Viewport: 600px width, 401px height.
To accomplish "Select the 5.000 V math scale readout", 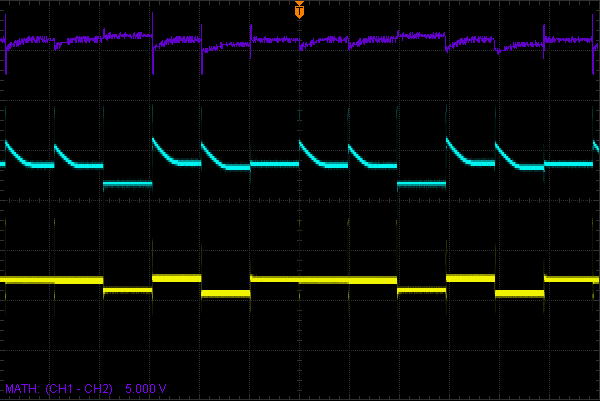I will pos(146,387).
